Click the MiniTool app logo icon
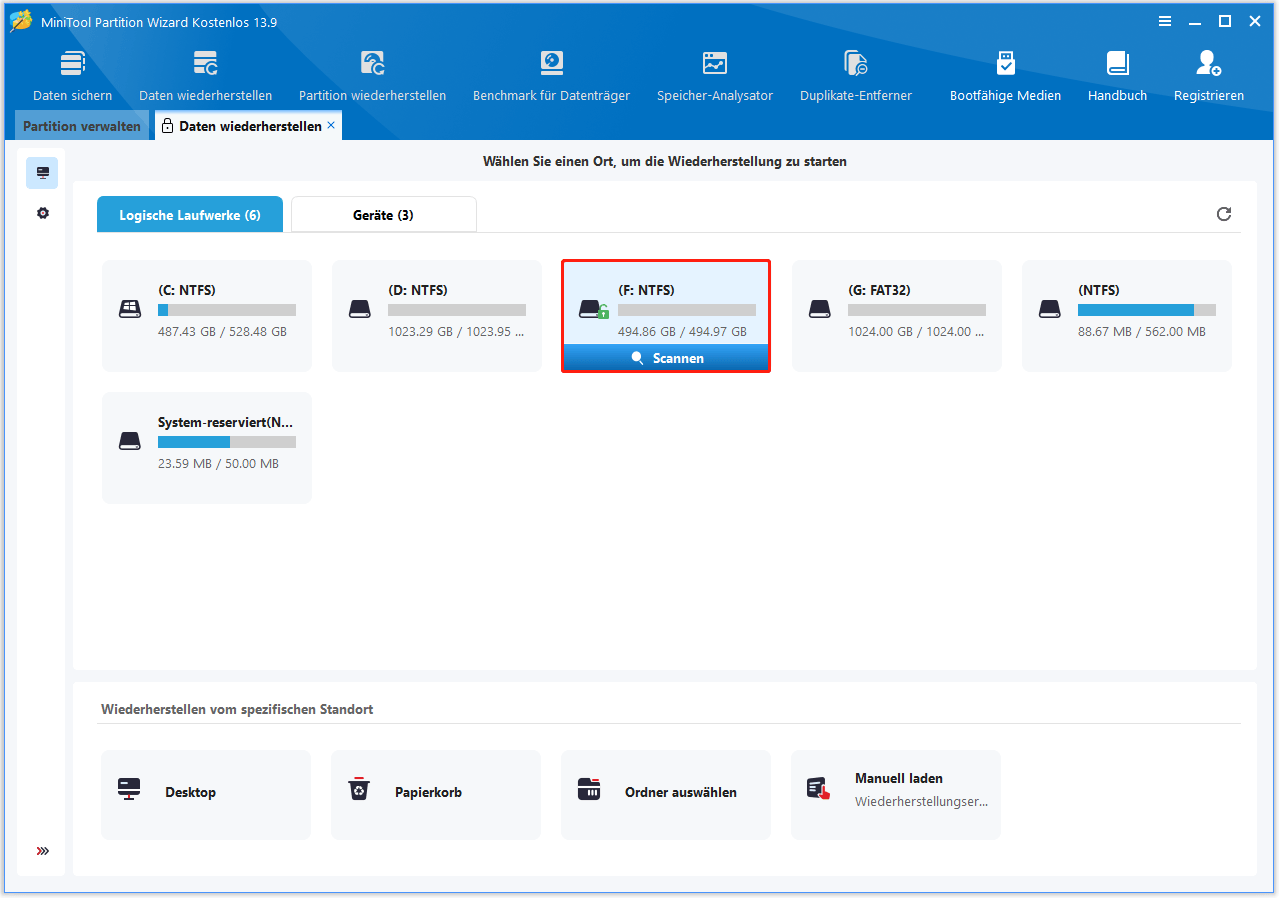Viewport: 1279px width, 898px height. pos(21,21)
